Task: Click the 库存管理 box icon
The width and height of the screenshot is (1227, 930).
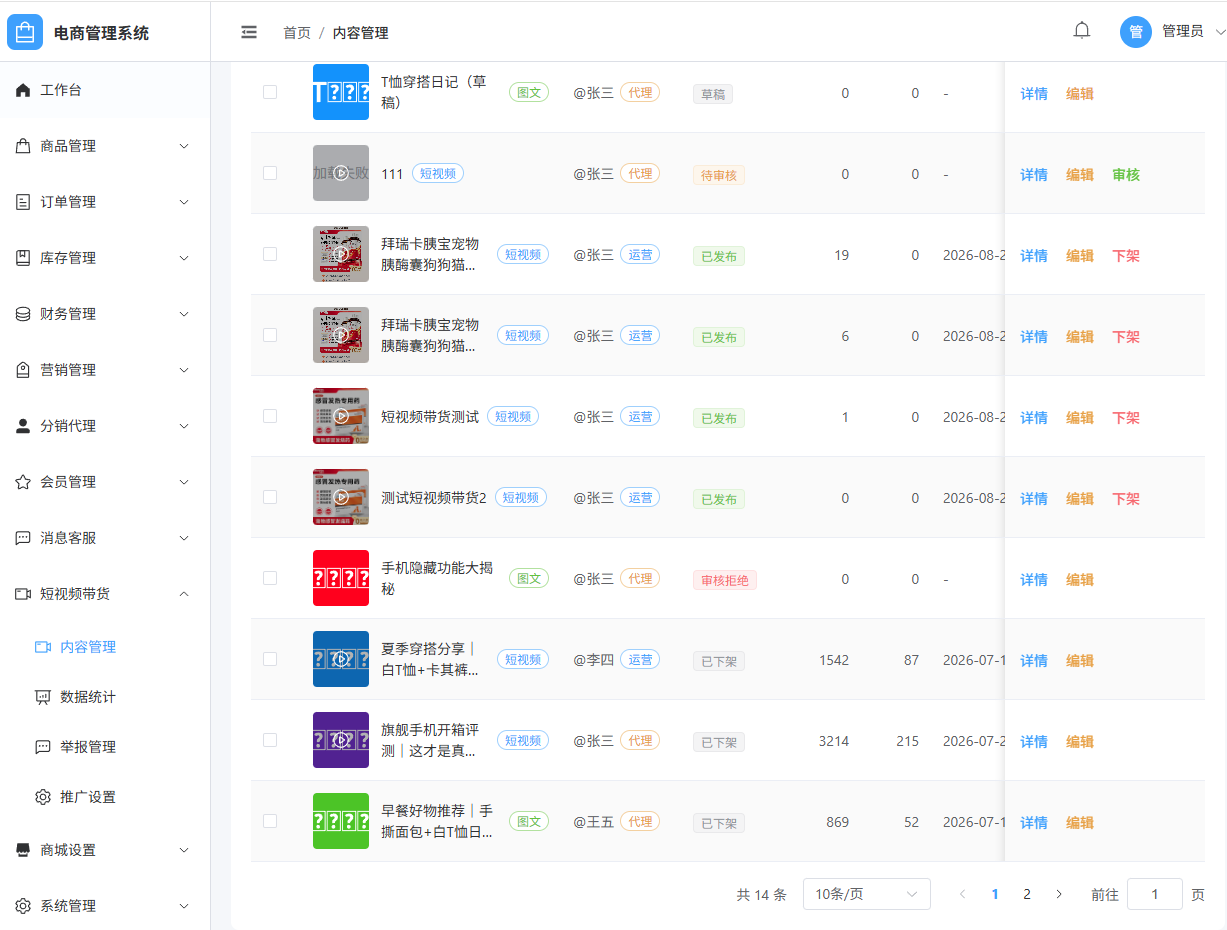Action: 23,258
